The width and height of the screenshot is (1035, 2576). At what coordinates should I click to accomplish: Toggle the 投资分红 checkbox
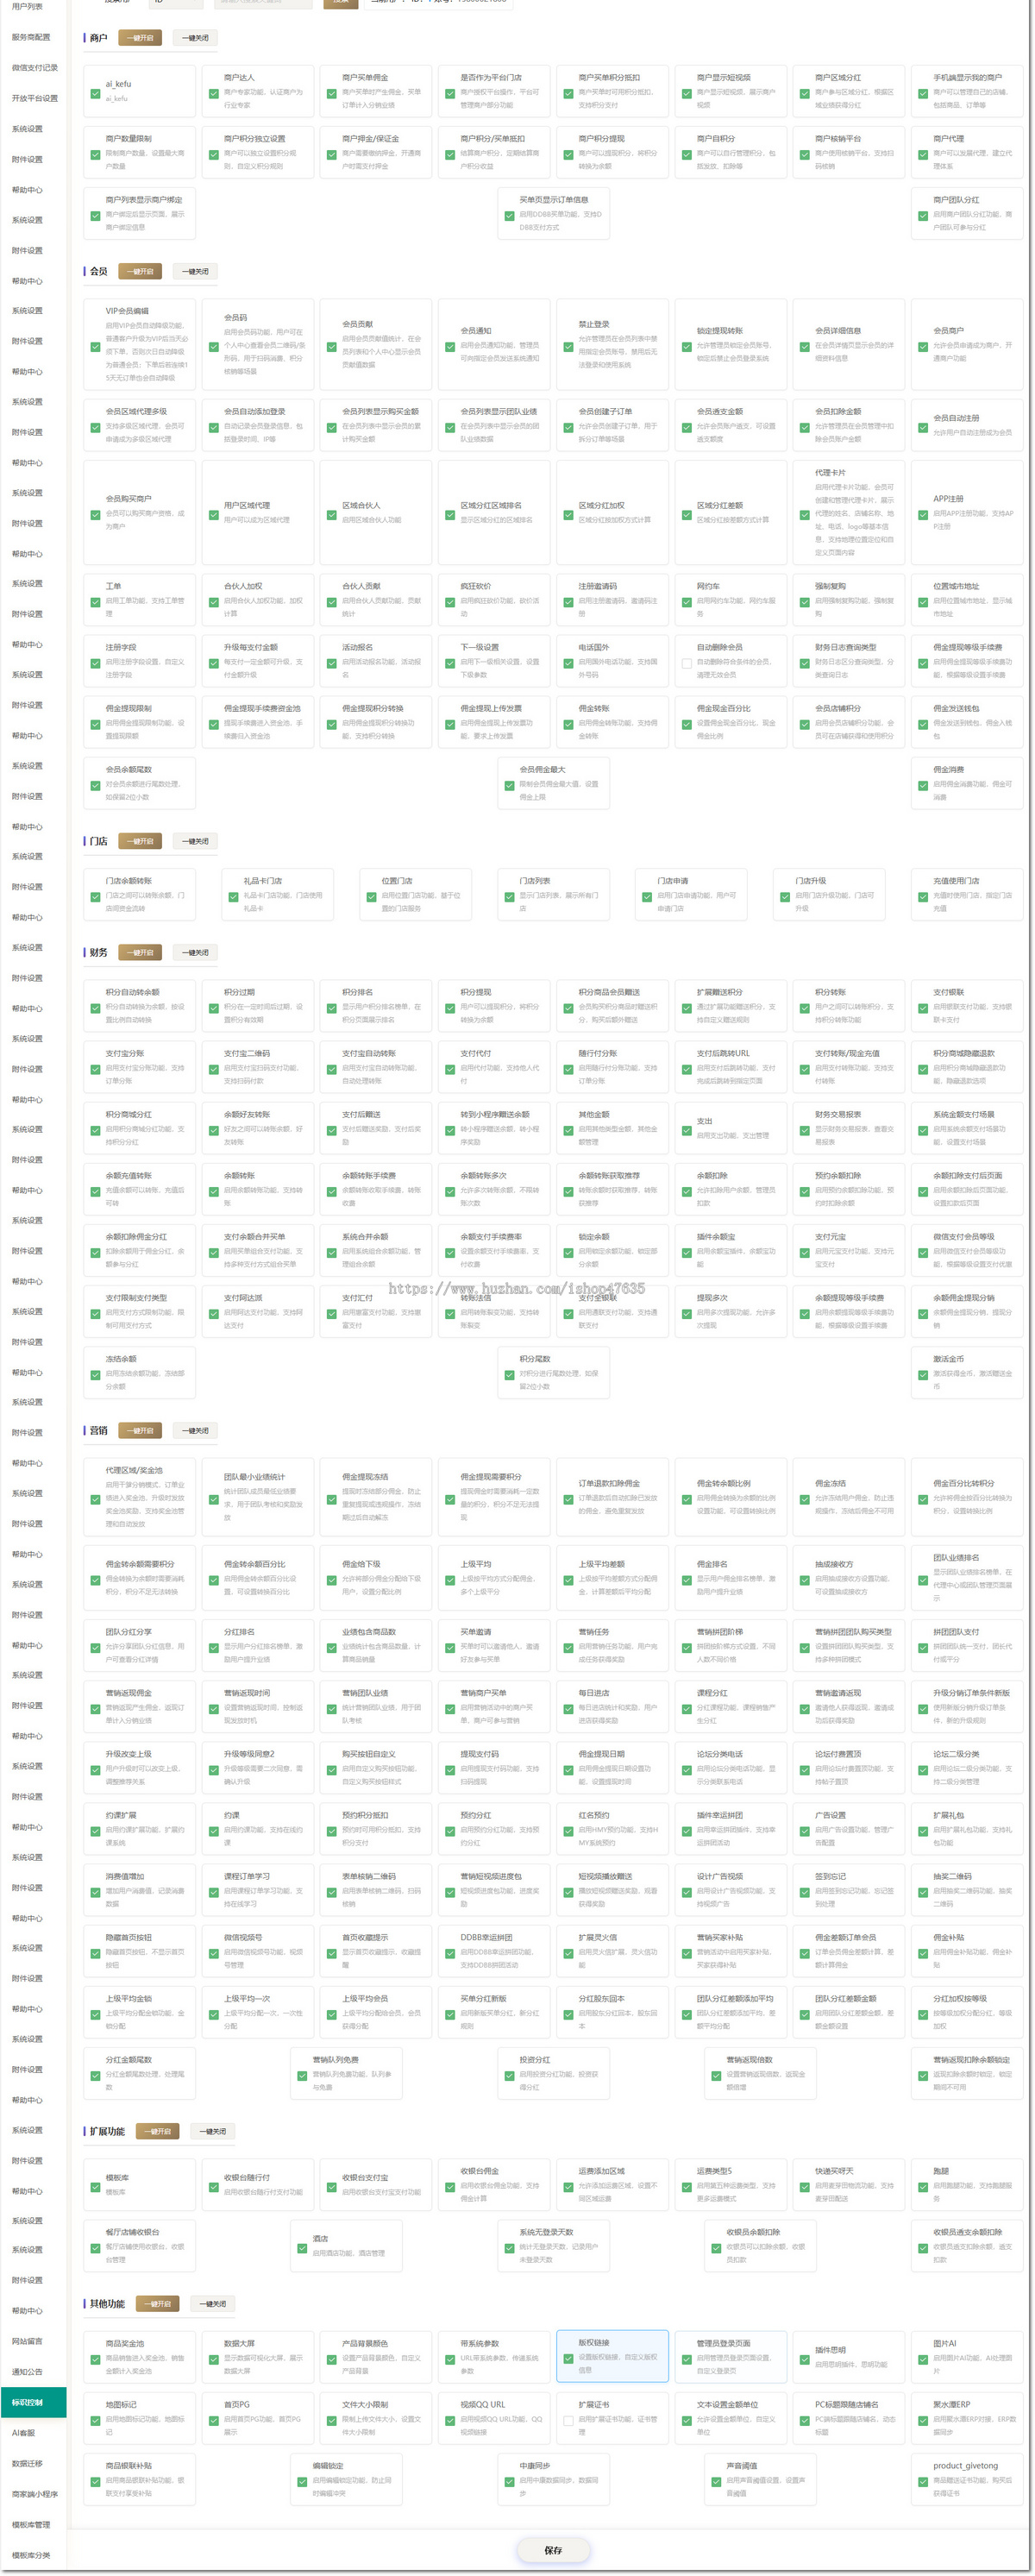tap(509, 2075)
